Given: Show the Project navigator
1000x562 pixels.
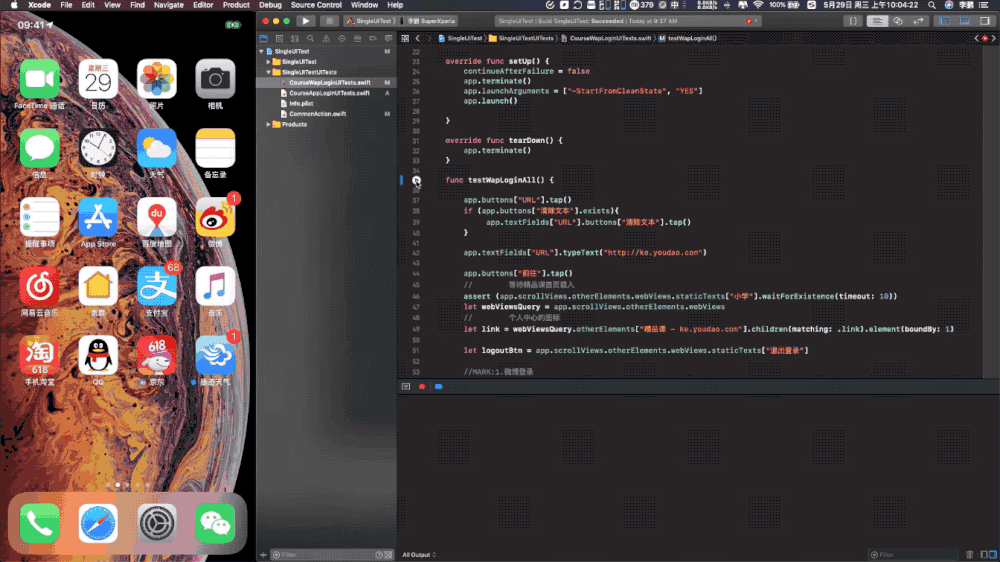Looking at the screenshot, I should (263, 38).
